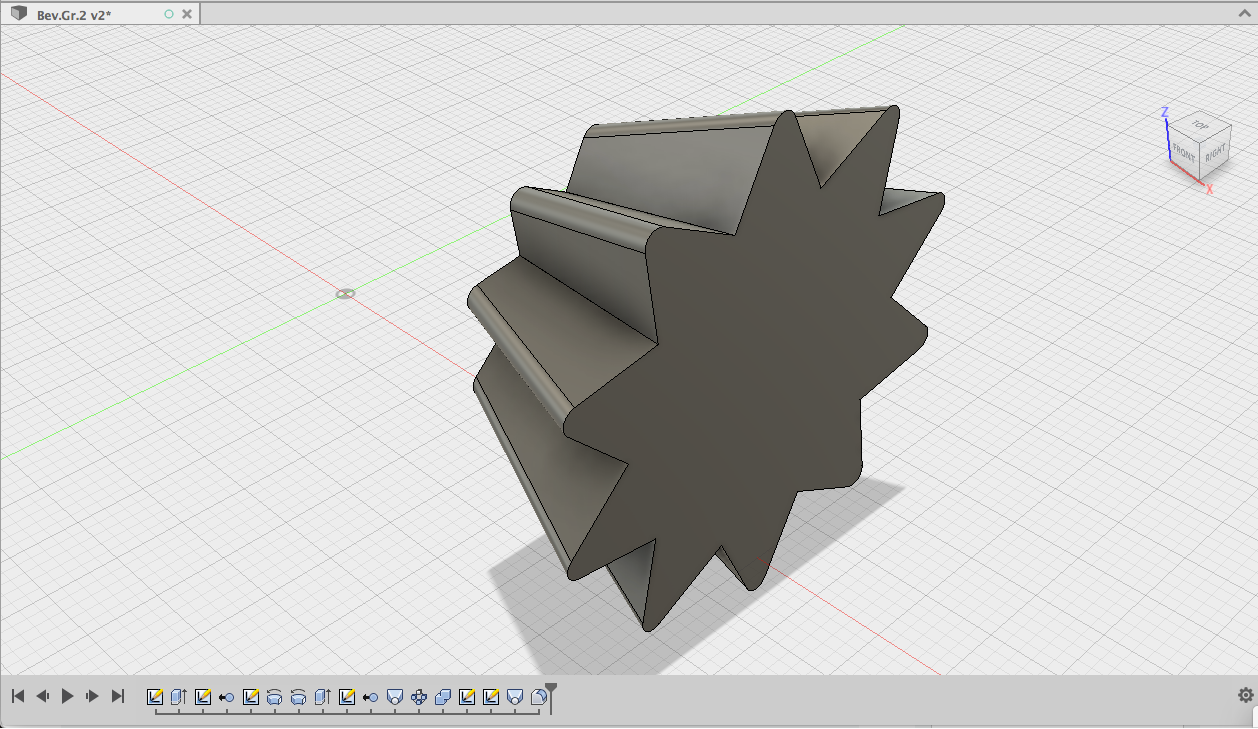1258x729 pixels.
Task: Select the second loft feature in timeline
Action: [x=298, y=697]
